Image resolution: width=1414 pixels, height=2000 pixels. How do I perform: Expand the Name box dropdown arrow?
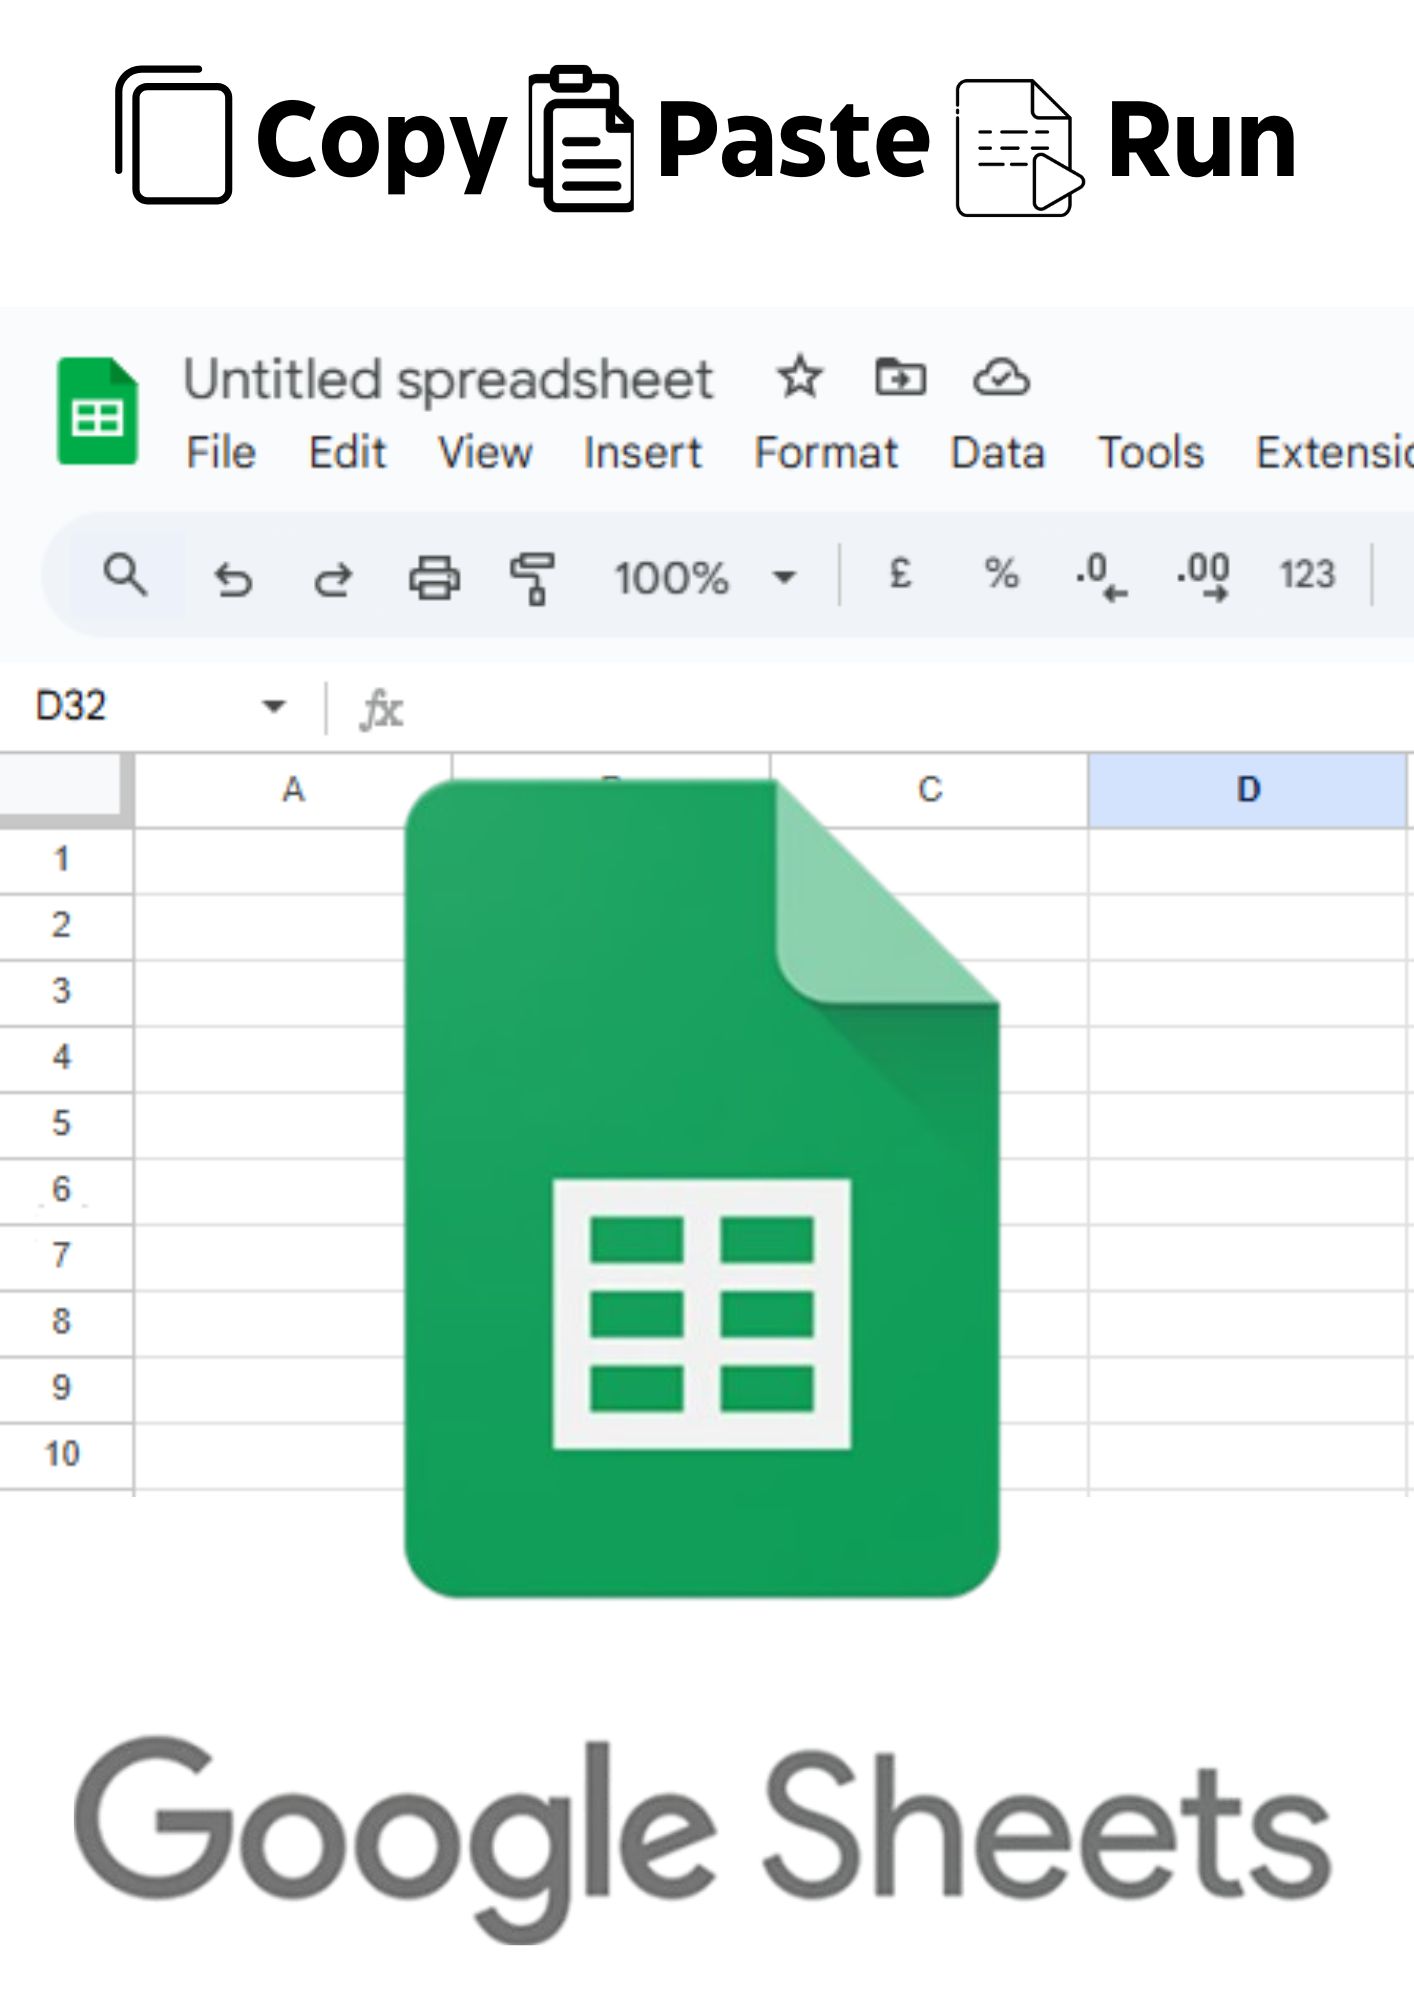273,707
